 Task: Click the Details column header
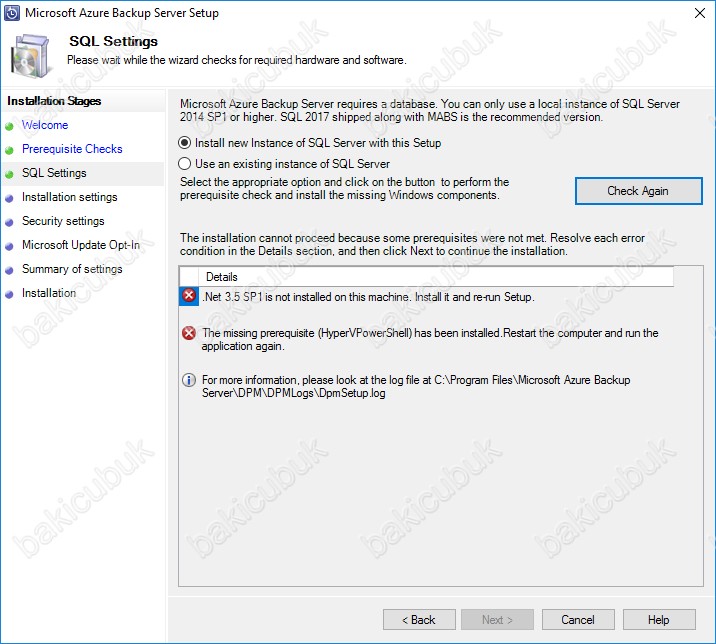click(x=436, y=277)
